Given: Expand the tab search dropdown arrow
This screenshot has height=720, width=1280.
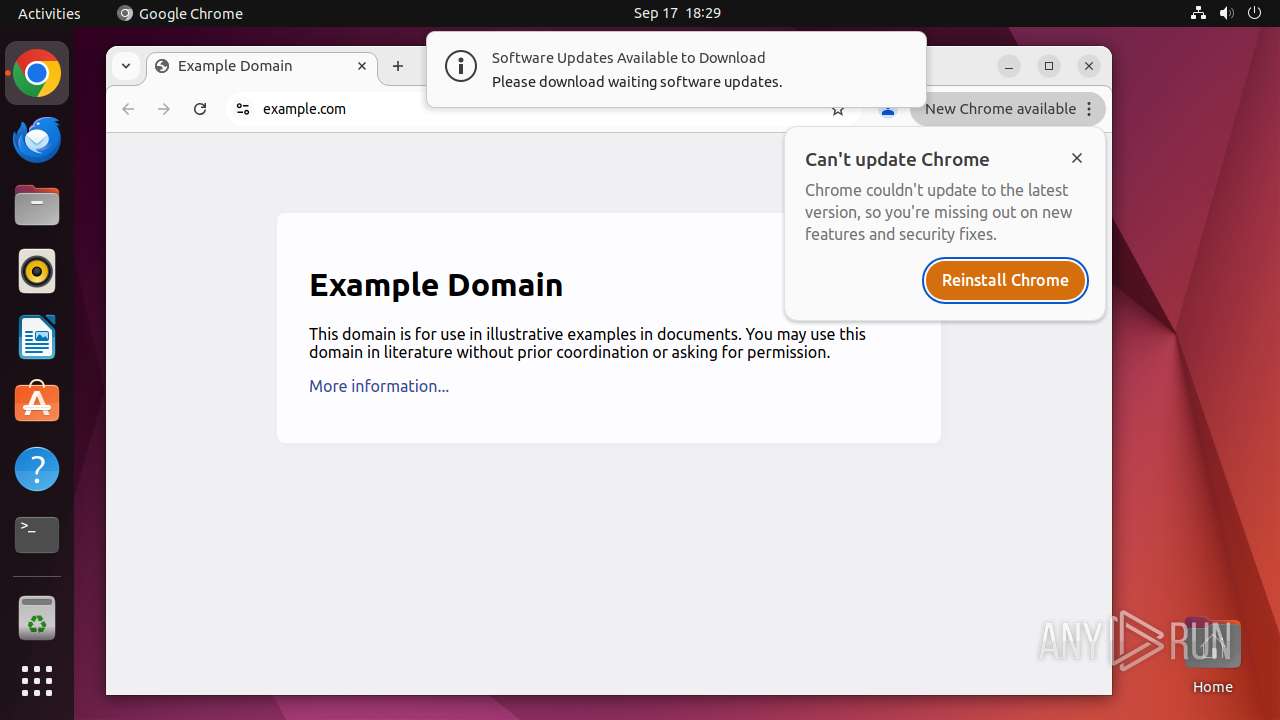Looking at the screenshot, I should coord(126,66).
